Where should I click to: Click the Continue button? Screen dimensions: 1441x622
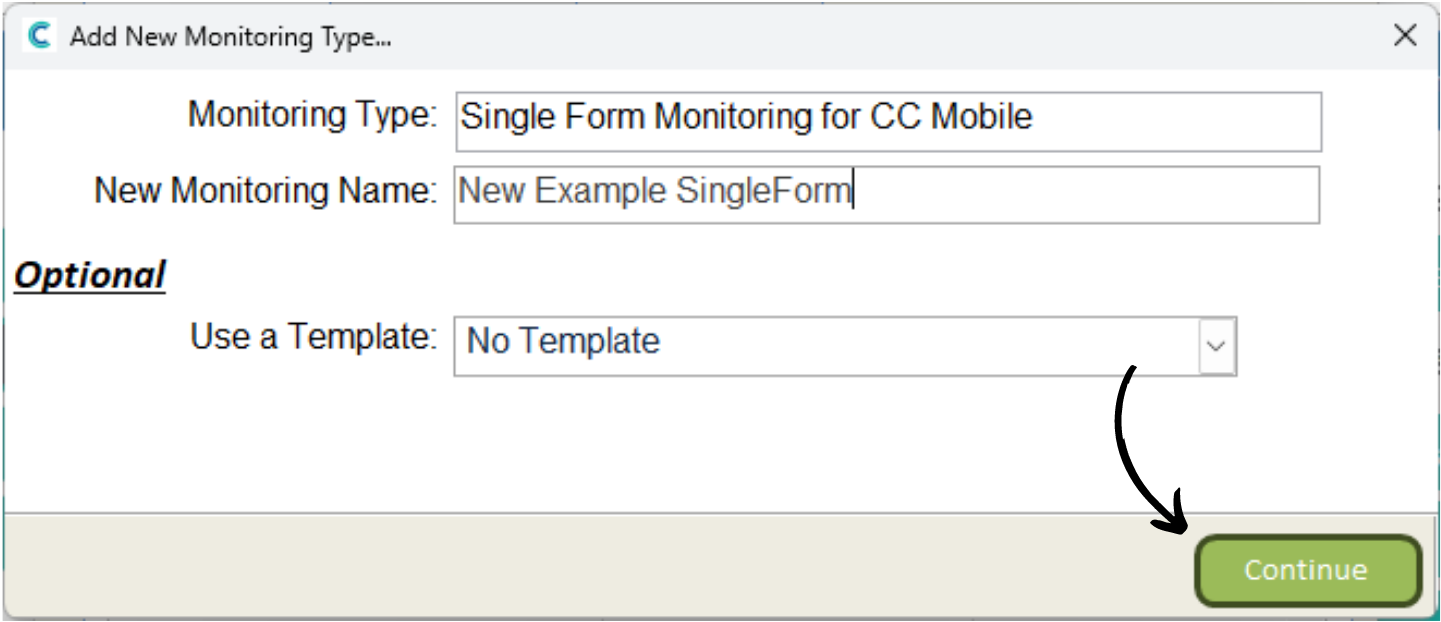[x=1307, y=571]
